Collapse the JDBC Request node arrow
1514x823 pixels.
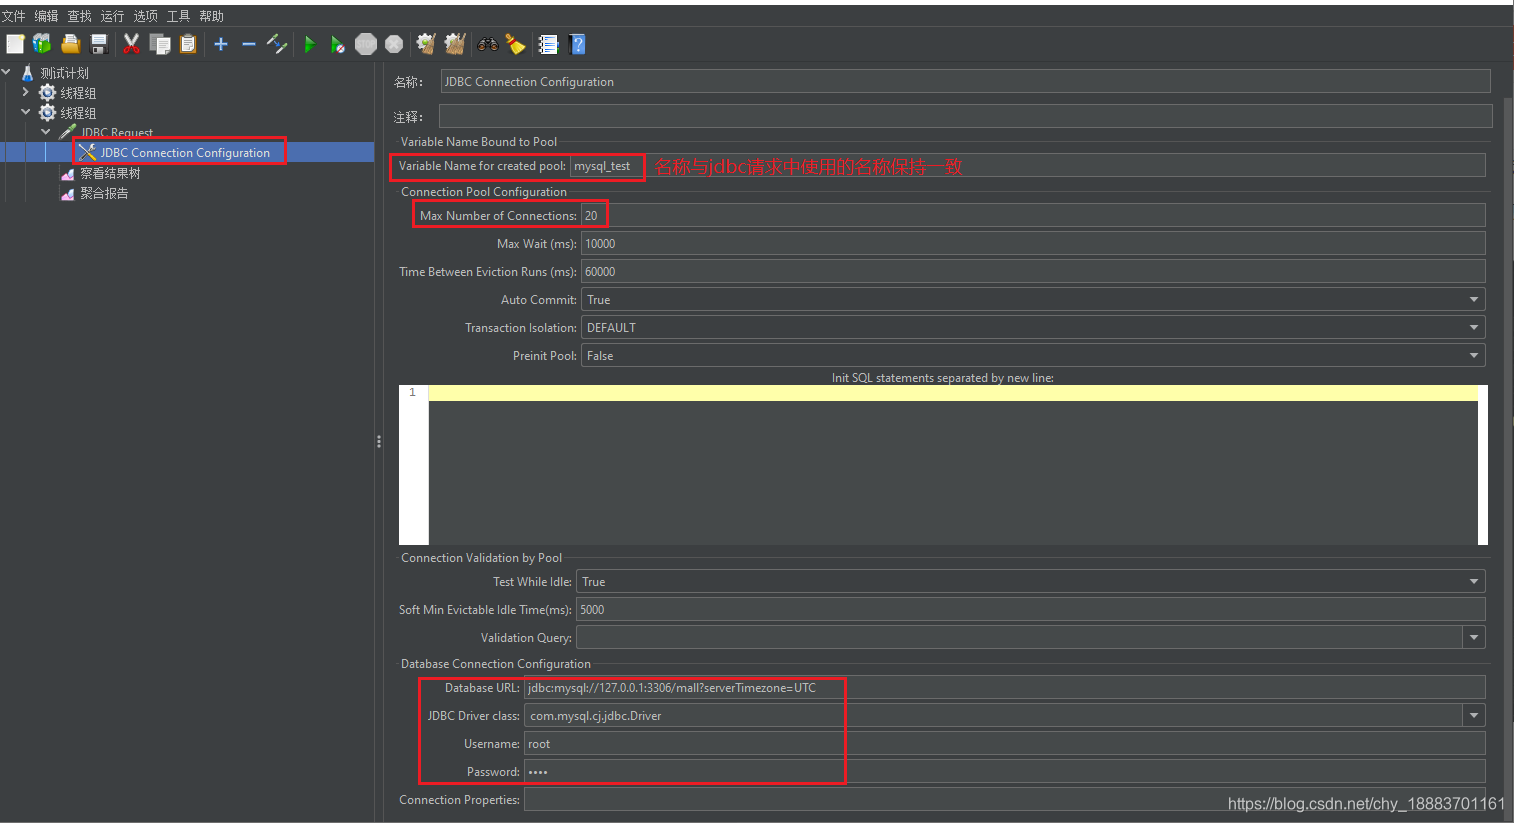46,132
